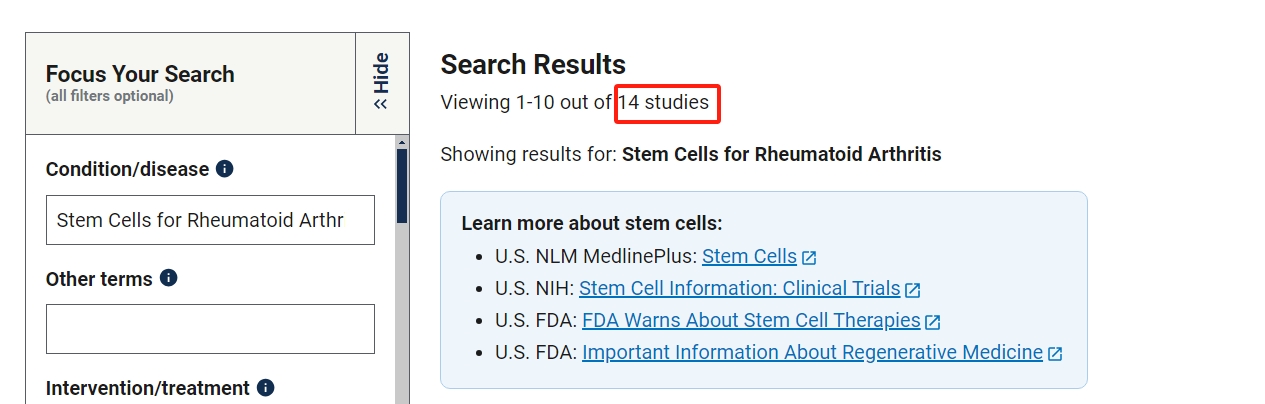Open Condition/disease info tooltip icon
Viewport: 1265px width, 404px height.
225,169
